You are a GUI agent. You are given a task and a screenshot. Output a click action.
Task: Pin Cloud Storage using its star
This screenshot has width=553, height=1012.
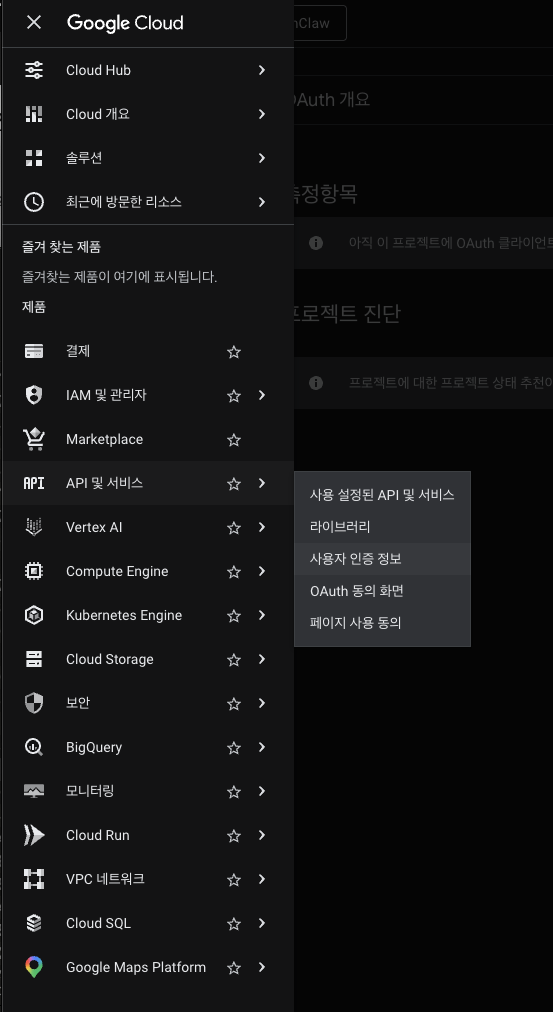pos(234,660)
